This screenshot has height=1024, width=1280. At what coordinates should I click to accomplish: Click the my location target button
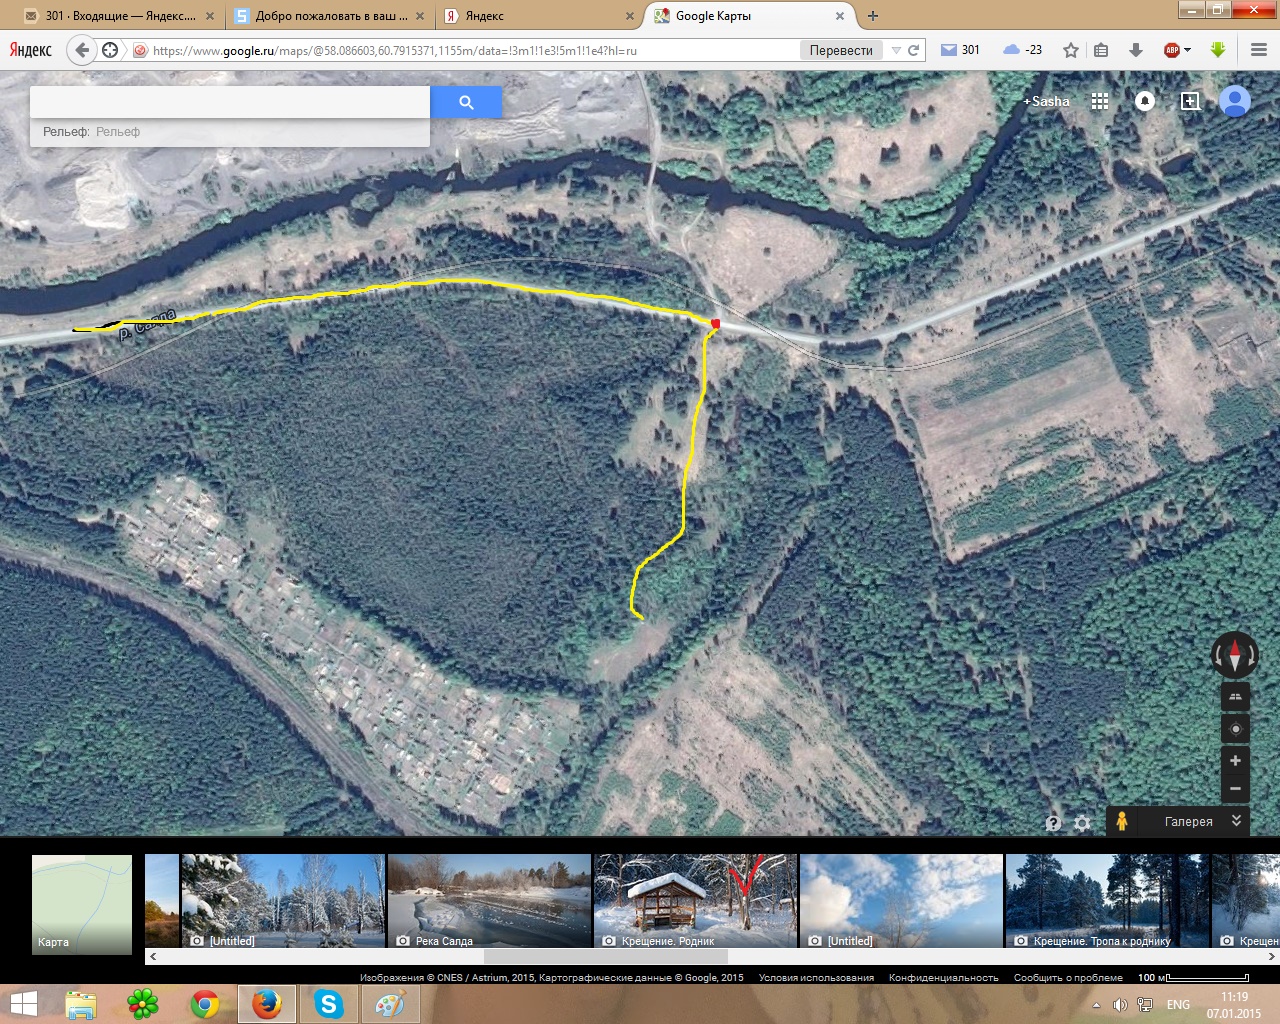1235,729
